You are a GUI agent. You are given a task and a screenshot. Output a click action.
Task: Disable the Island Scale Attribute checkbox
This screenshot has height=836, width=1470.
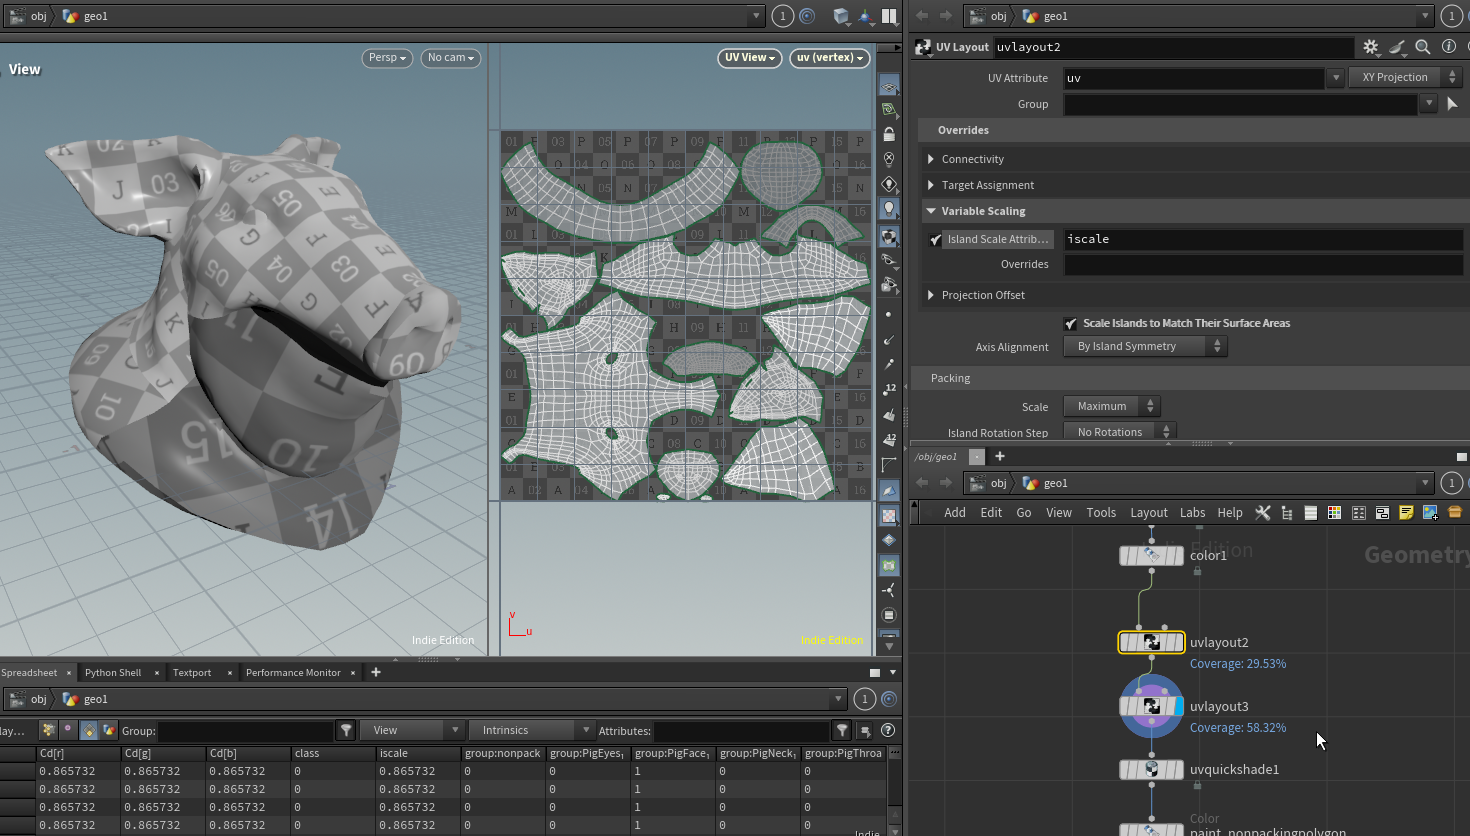coord(935,240)
